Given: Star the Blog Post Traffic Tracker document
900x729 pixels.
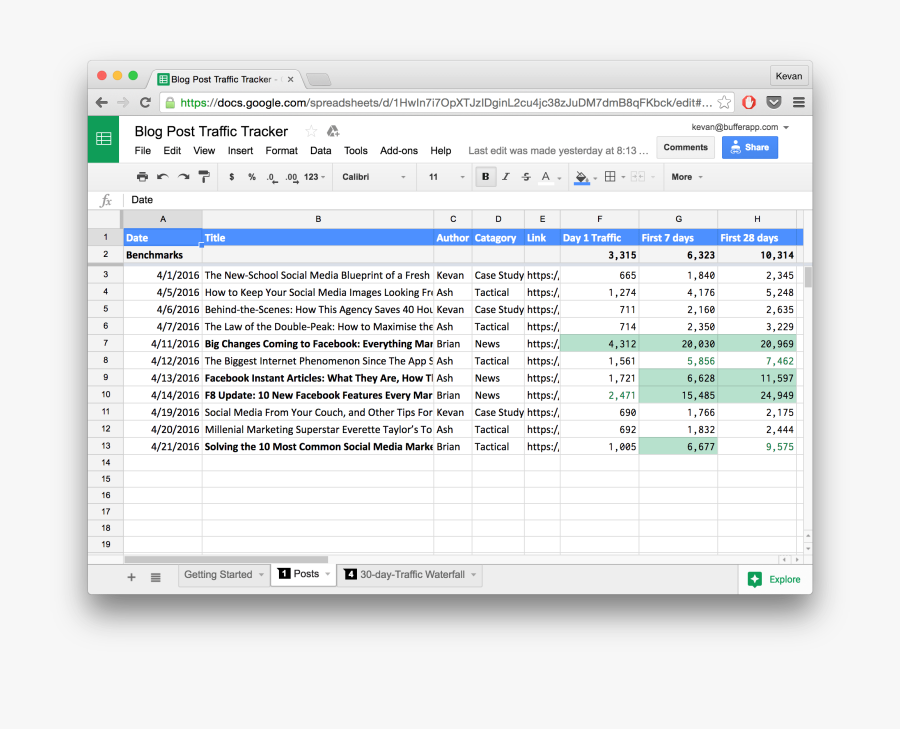Looking at the screenshot, I should (x=311, y=131).
